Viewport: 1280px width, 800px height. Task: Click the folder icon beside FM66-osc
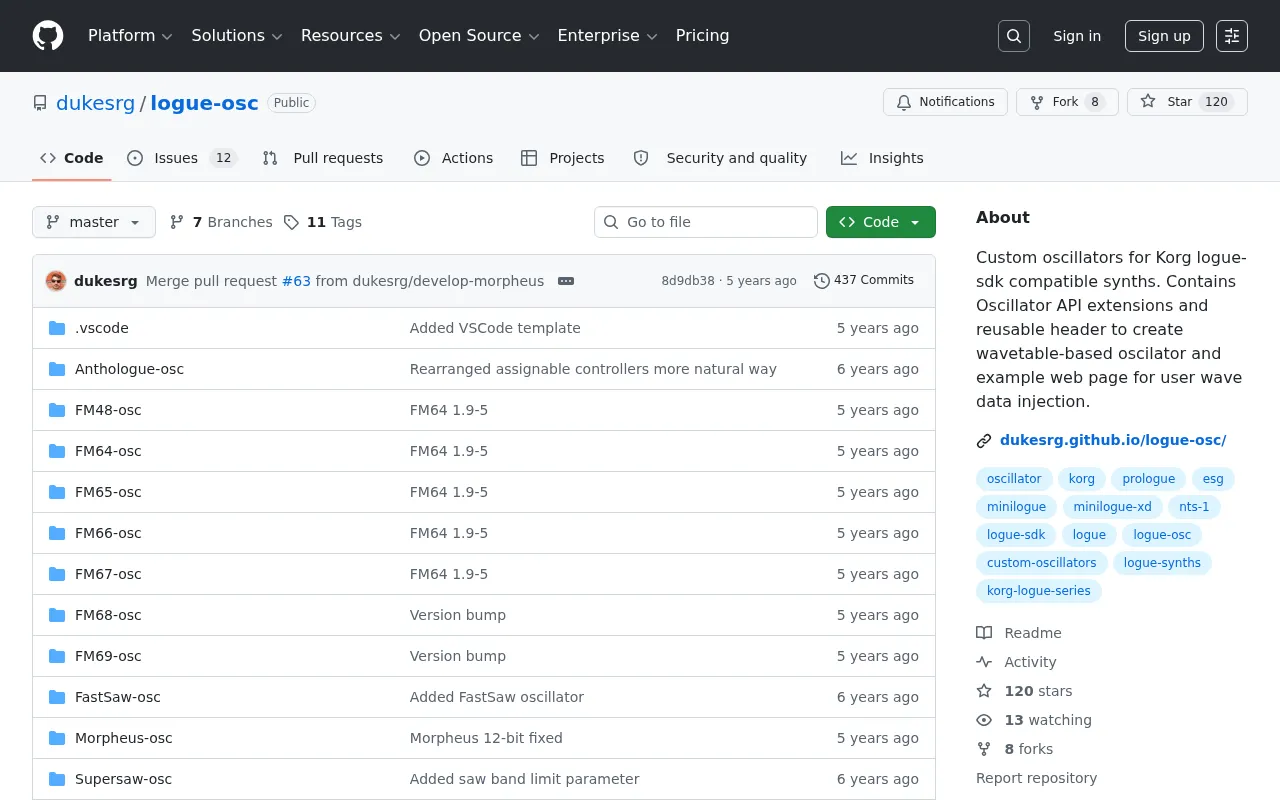[x=57, y=533]
